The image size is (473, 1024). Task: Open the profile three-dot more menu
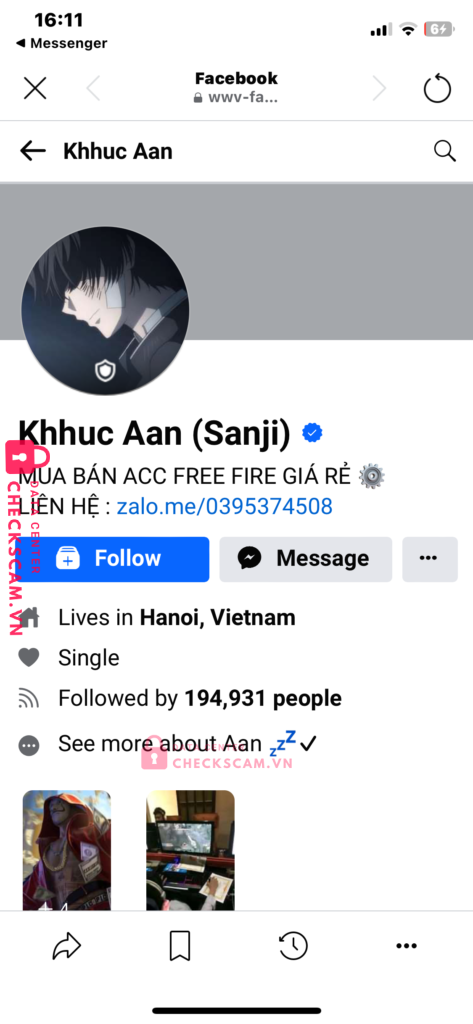(x=429, y=559)
